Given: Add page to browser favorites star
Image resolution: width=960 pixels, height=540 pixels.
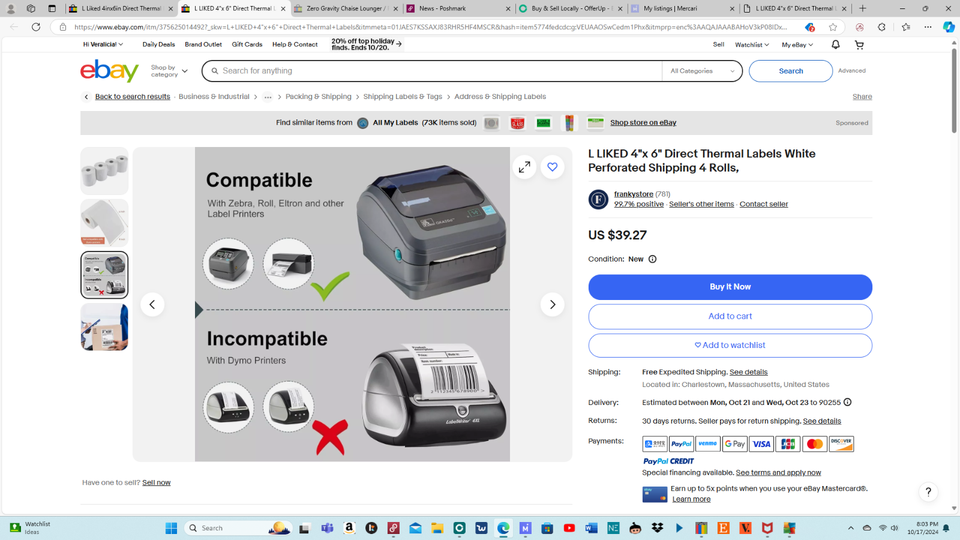Looking at the screenshot, I should pos(833,27).
